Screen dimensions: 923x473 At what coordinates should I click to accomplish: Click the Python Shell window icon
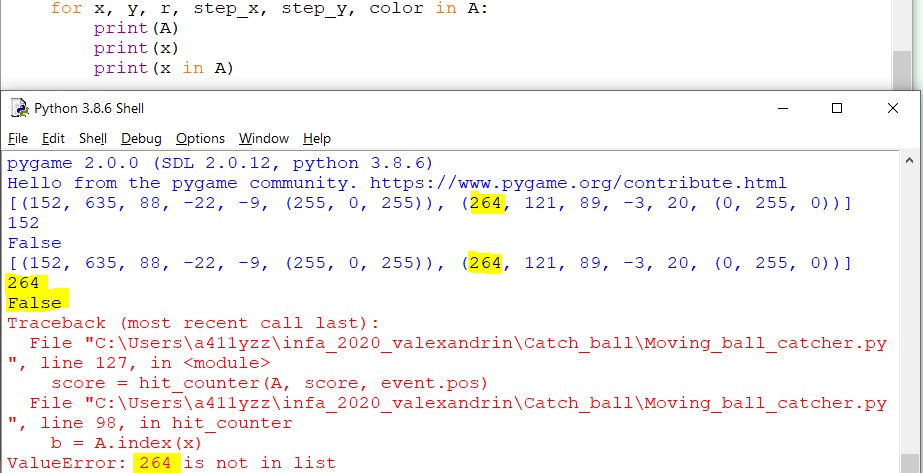click(19, 108)
